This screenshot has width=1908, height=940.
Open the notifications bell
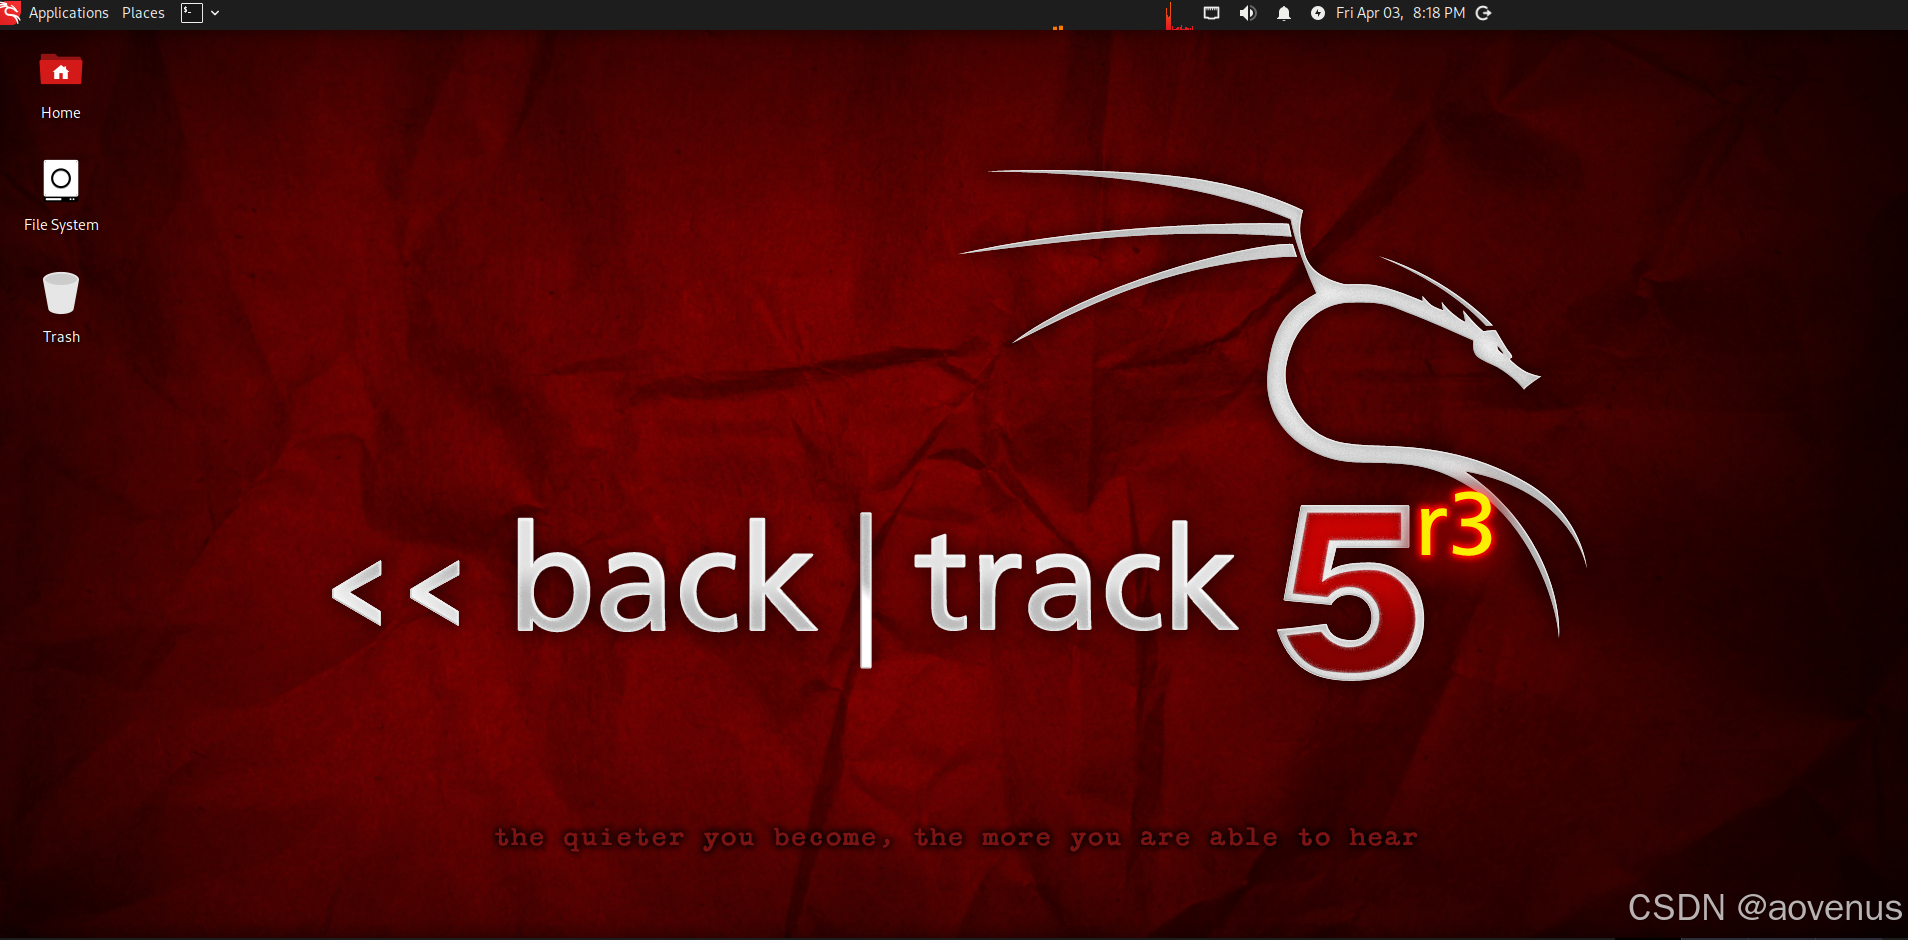coord(1284,13)
